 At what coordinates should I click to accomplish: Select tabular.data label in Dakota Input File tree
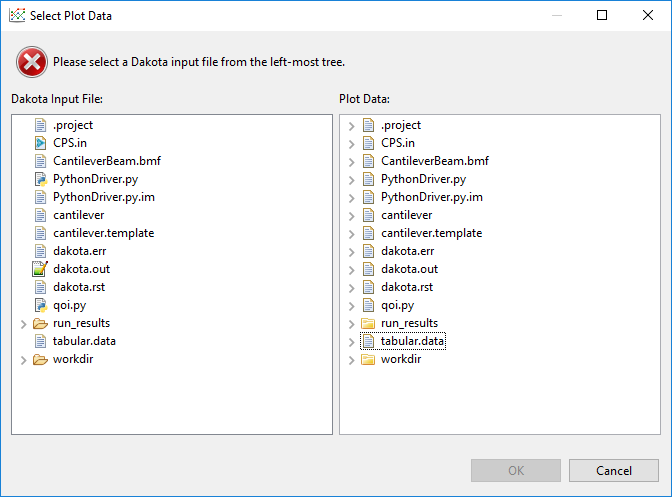point(84,341)
